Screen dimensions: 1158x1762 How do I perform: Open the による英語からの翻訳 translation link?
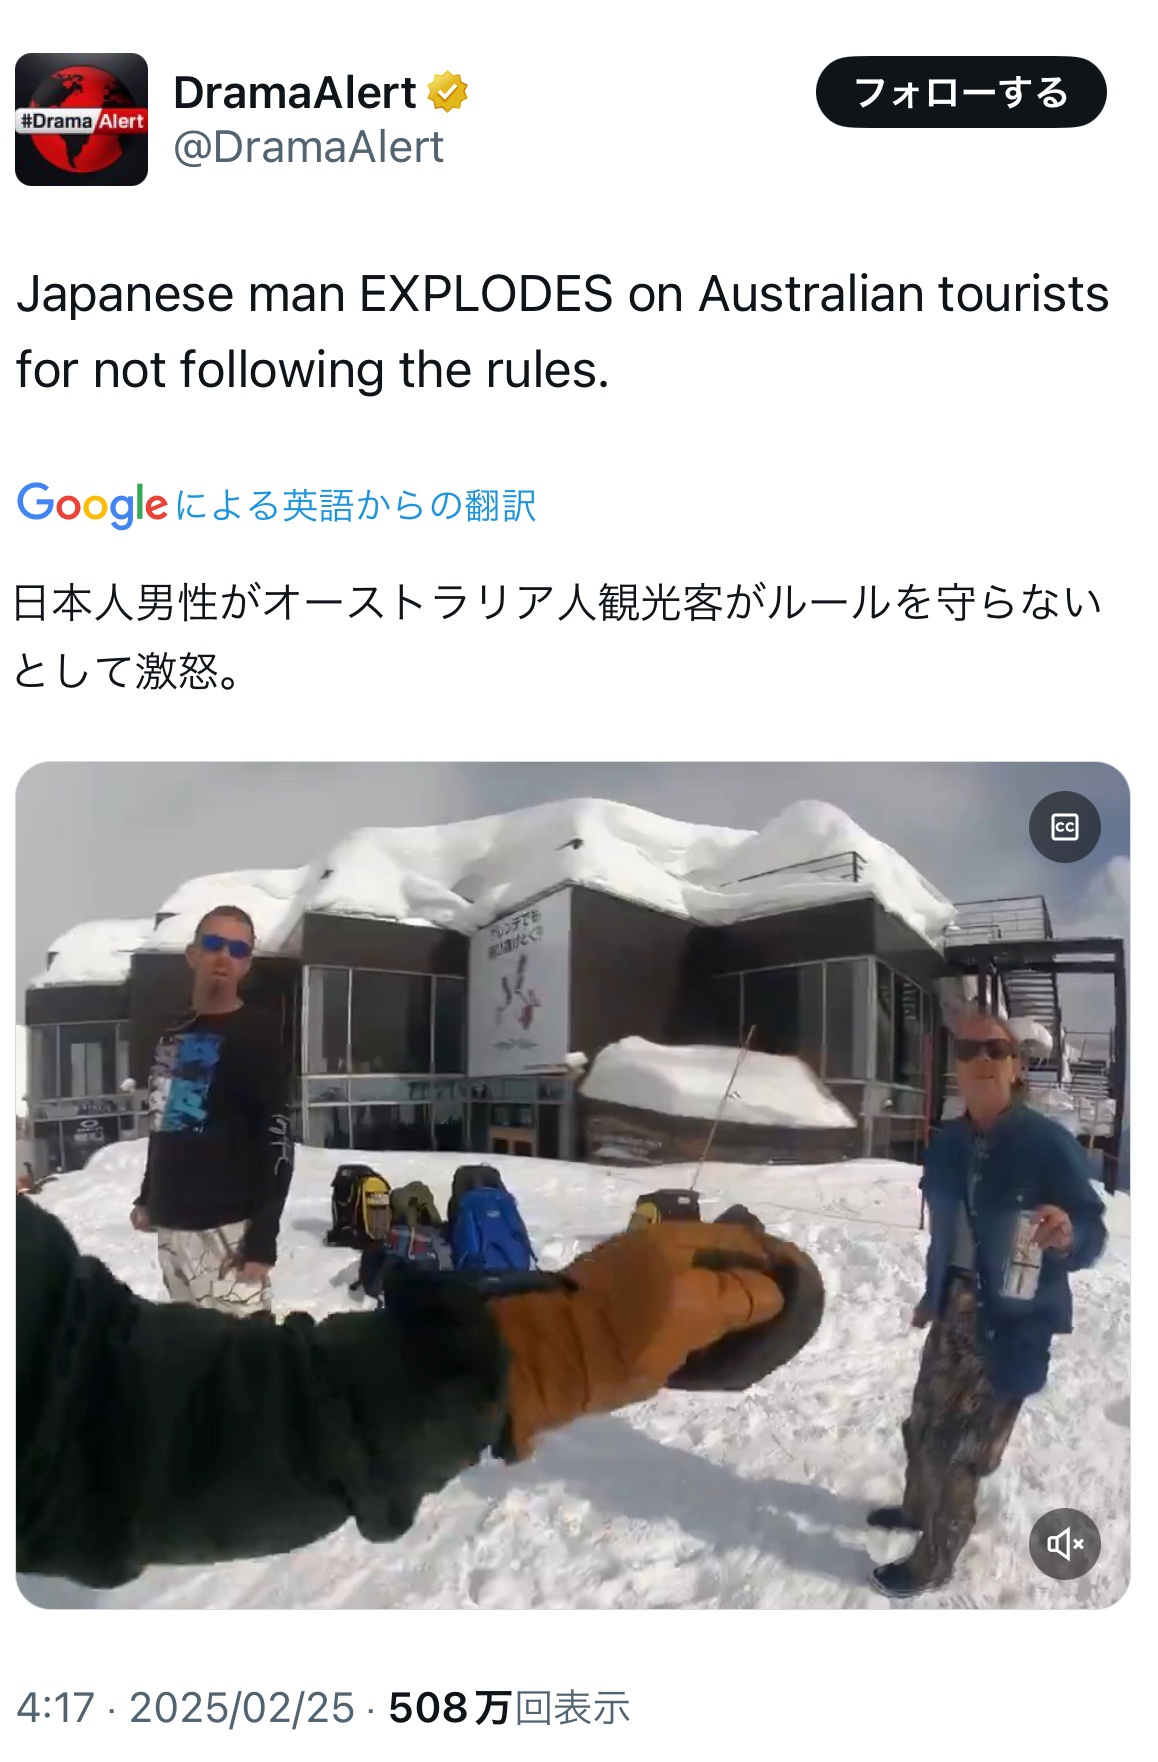tap(356, 505)
